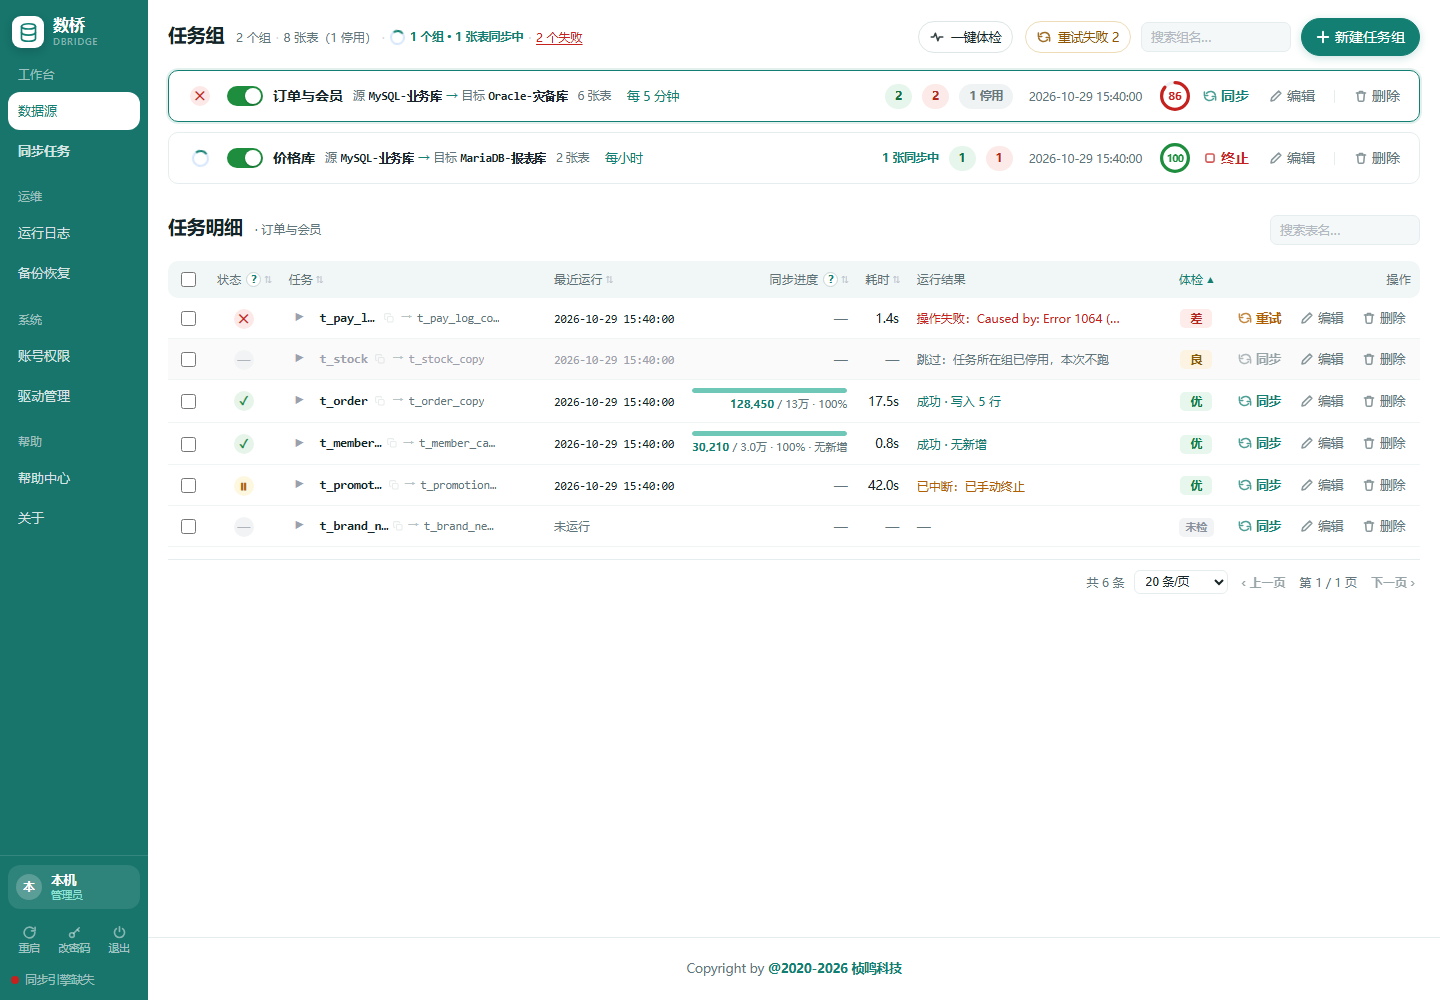1440x1000 pixels.
Task: Click the 一键体检 button
Action: click(965, 37)
